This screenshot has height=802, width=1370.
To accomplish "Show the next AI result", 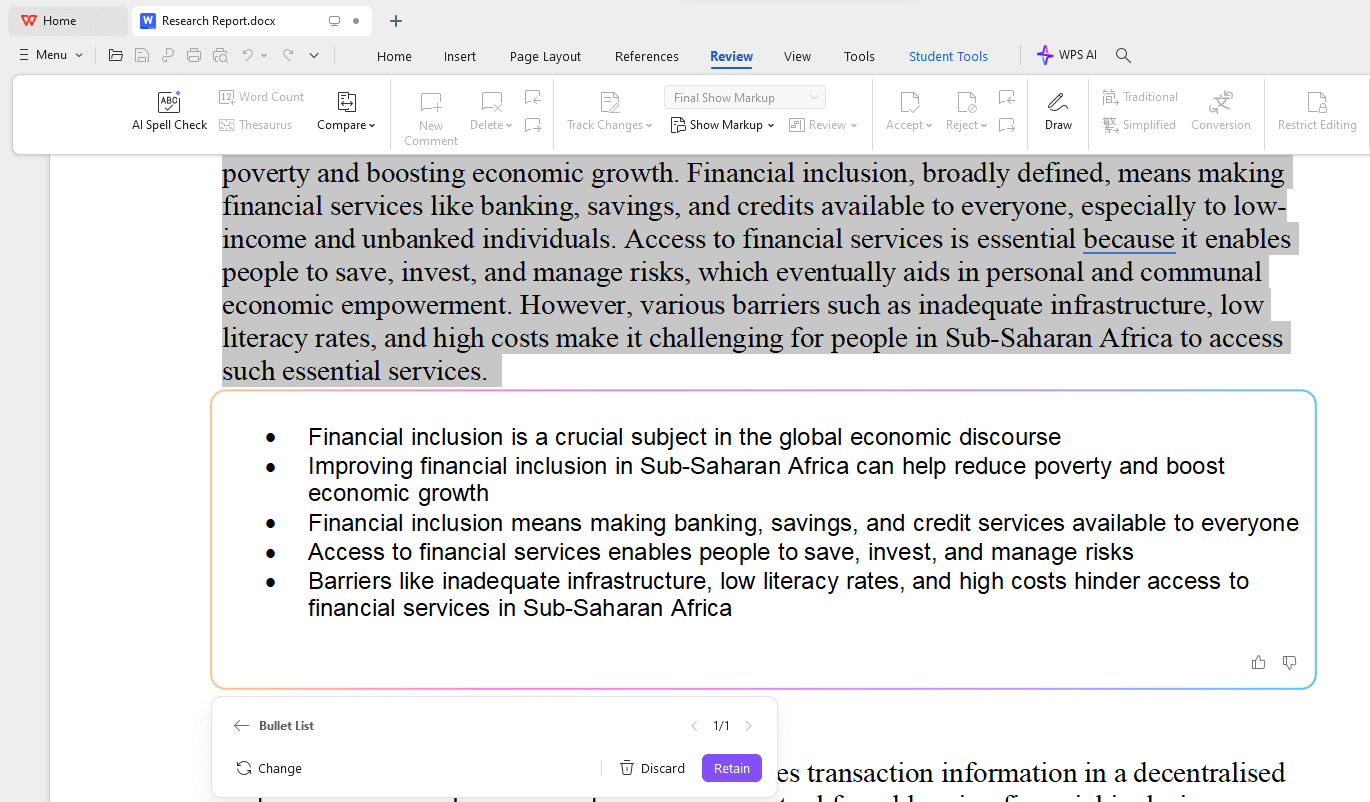I will click(x=748, y=726).
